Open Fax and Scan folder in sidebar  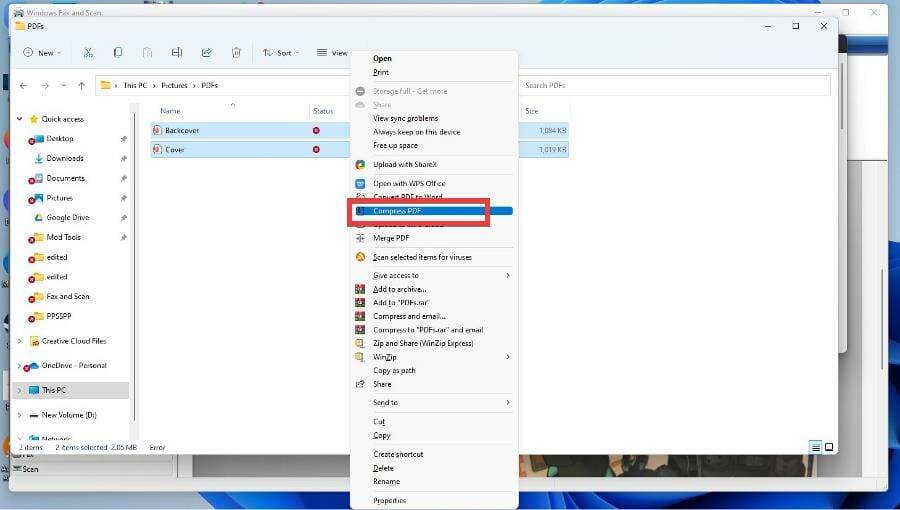(67, 297)
